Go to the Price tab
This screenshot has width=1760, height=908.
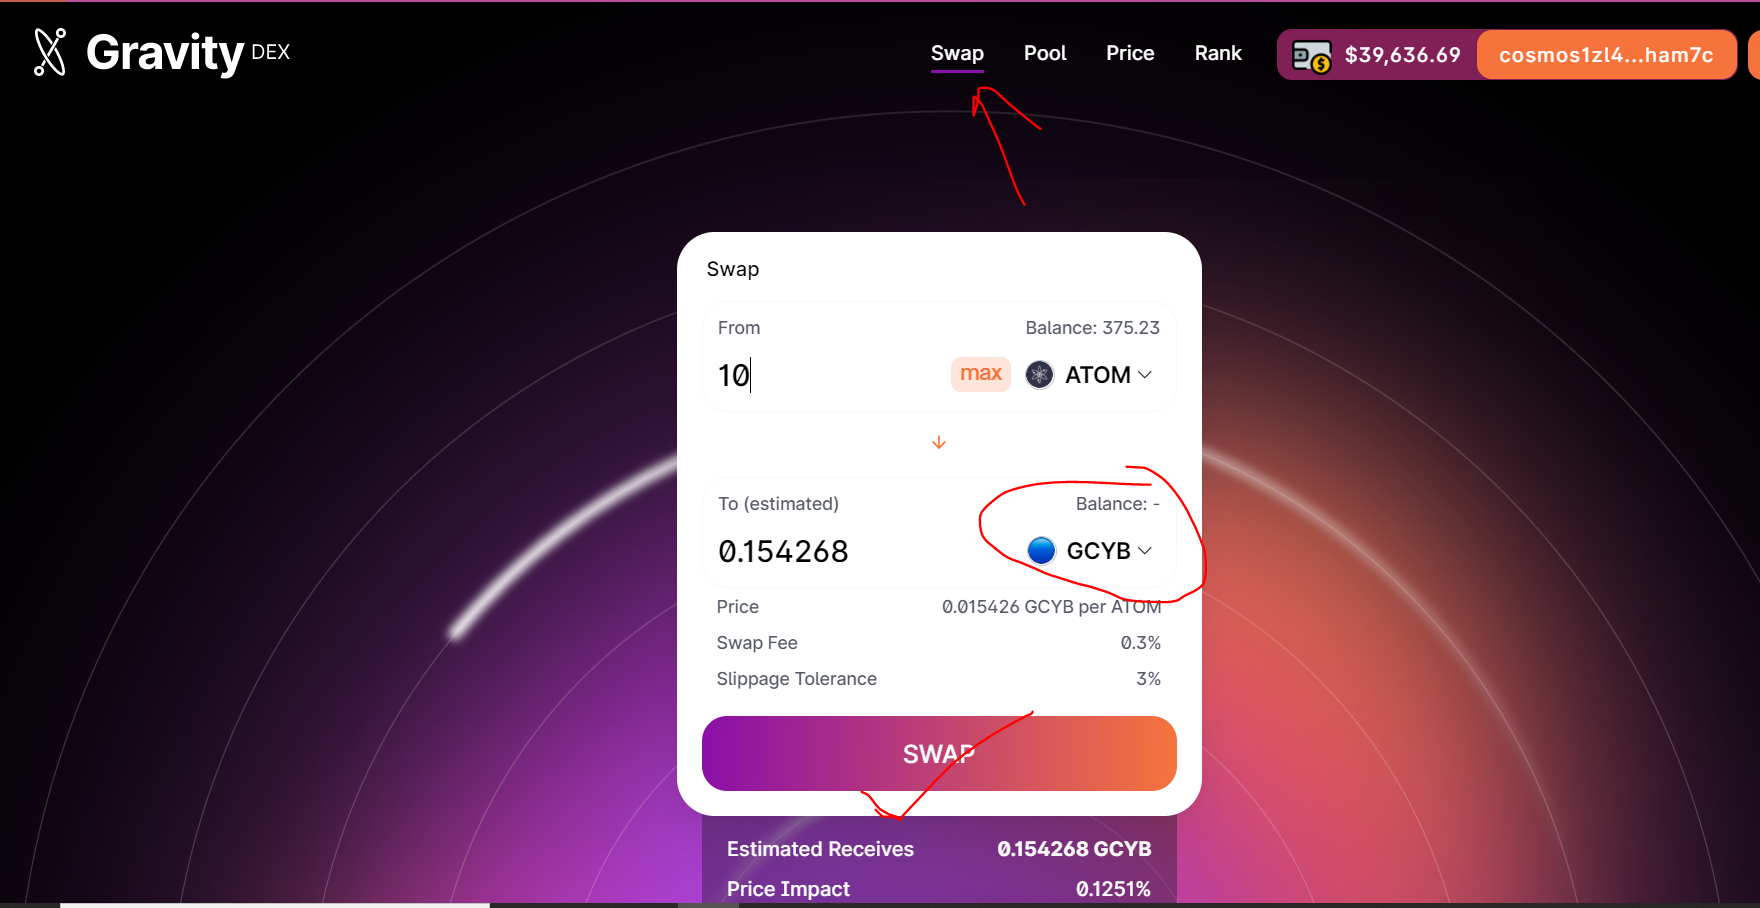[1130, 53]
